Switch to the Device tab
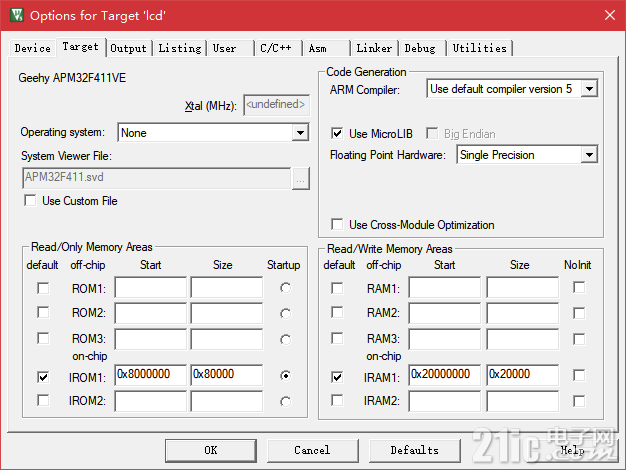 click(x=32, y=48)
